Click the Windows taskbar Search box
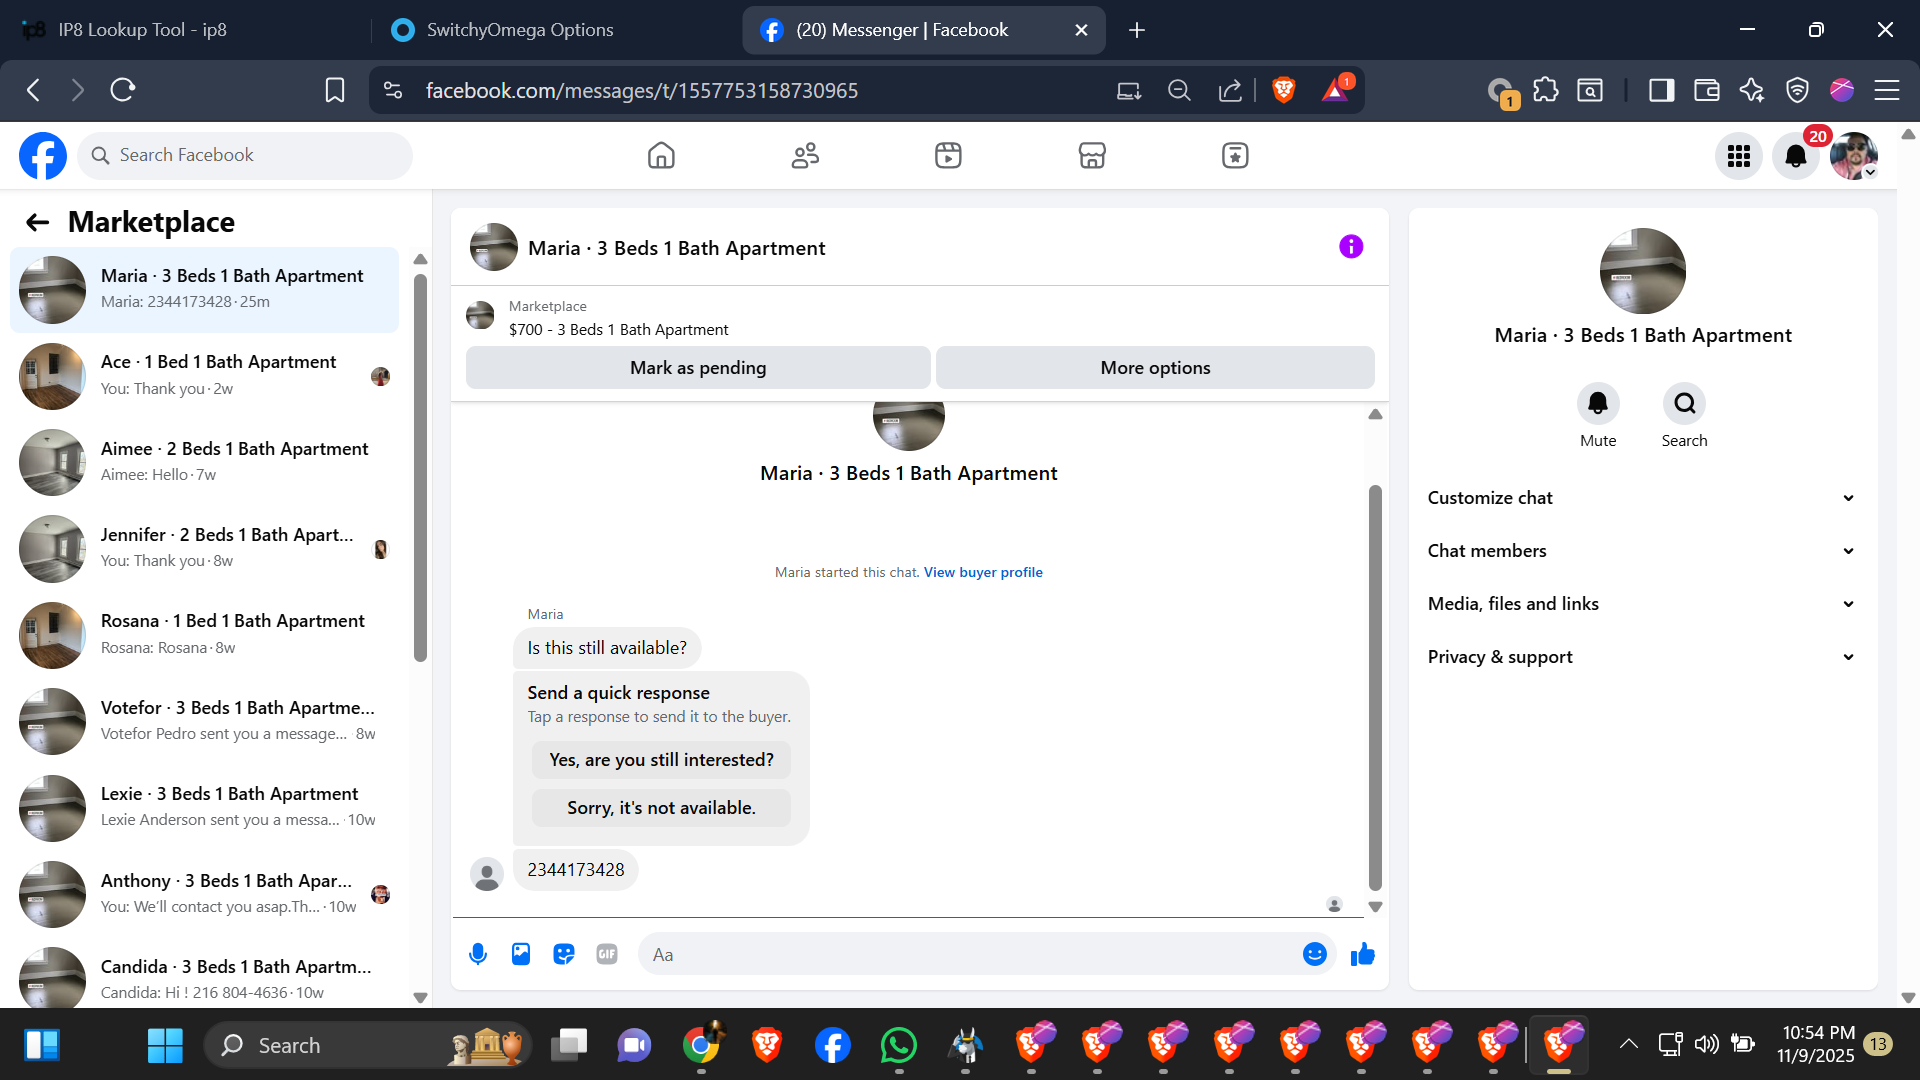The width and height of the screenshot is (1920, 1080). 366,1045
